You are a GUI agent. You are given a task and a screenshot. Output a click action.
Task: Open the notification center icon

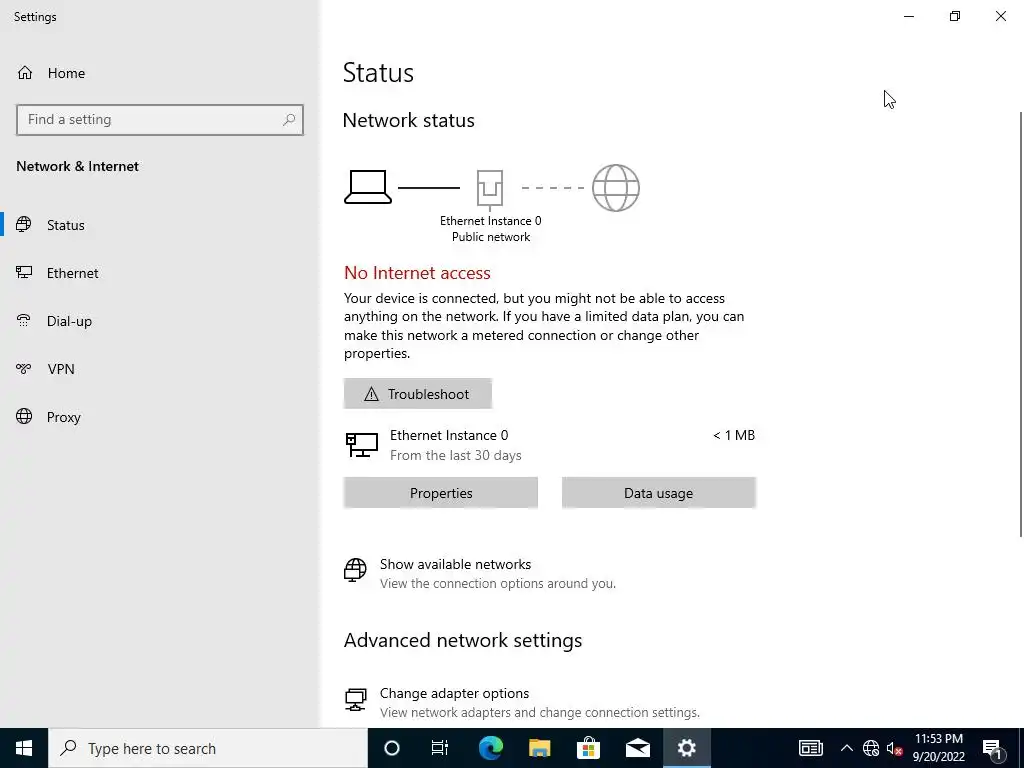pos(992,748)
